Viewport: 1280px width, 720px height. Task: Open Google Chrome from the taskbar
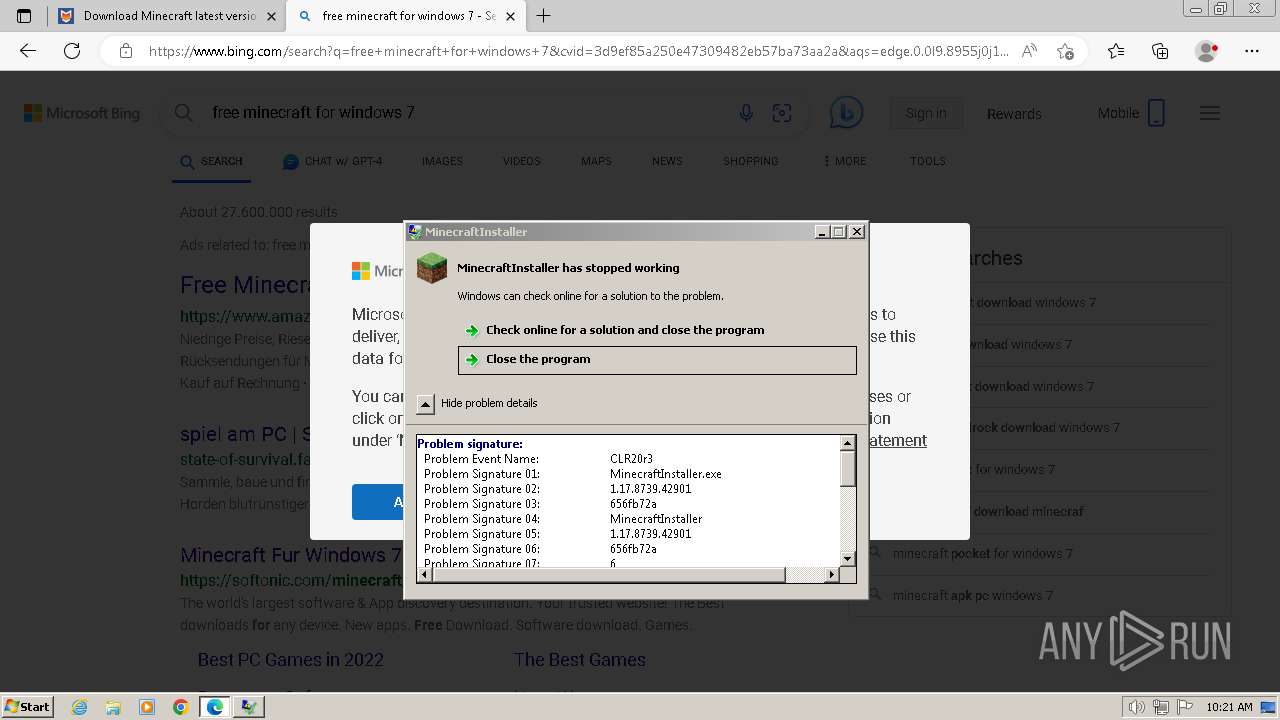pos(180,707)
